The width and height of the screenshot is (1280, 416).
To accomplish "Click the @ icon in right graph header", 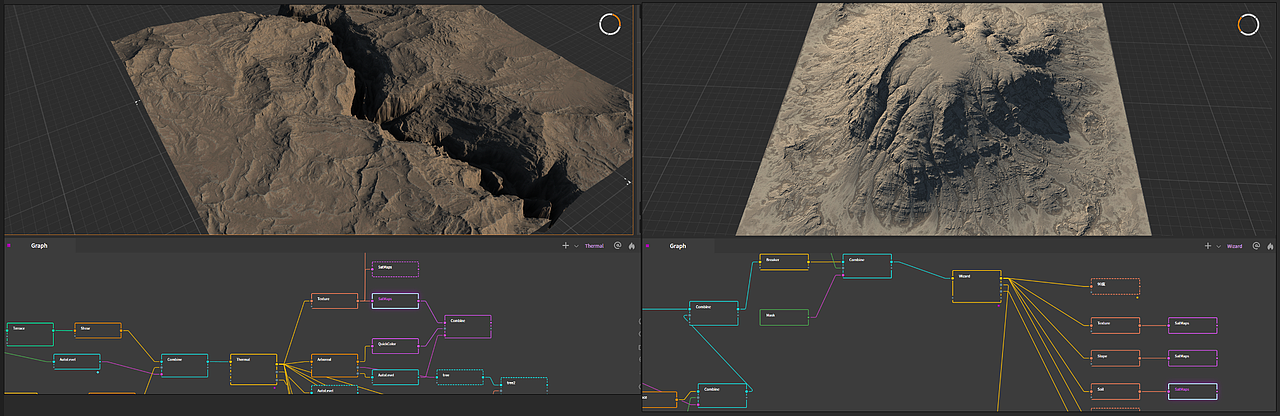I will click(x=1256, y=246).
